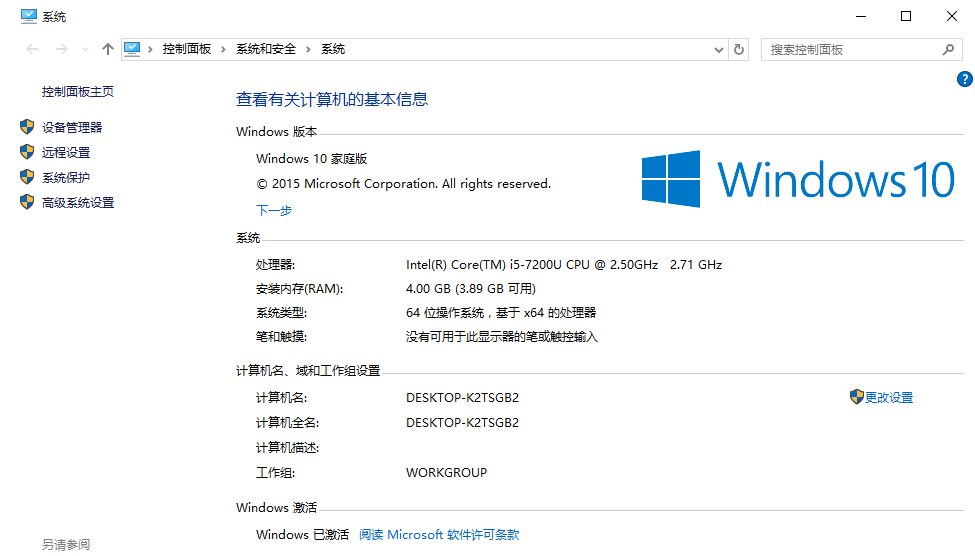975x556 pixels.
Task: Open 控制面板主页 link
Action: pyautogui.click(x=78, y=92)
